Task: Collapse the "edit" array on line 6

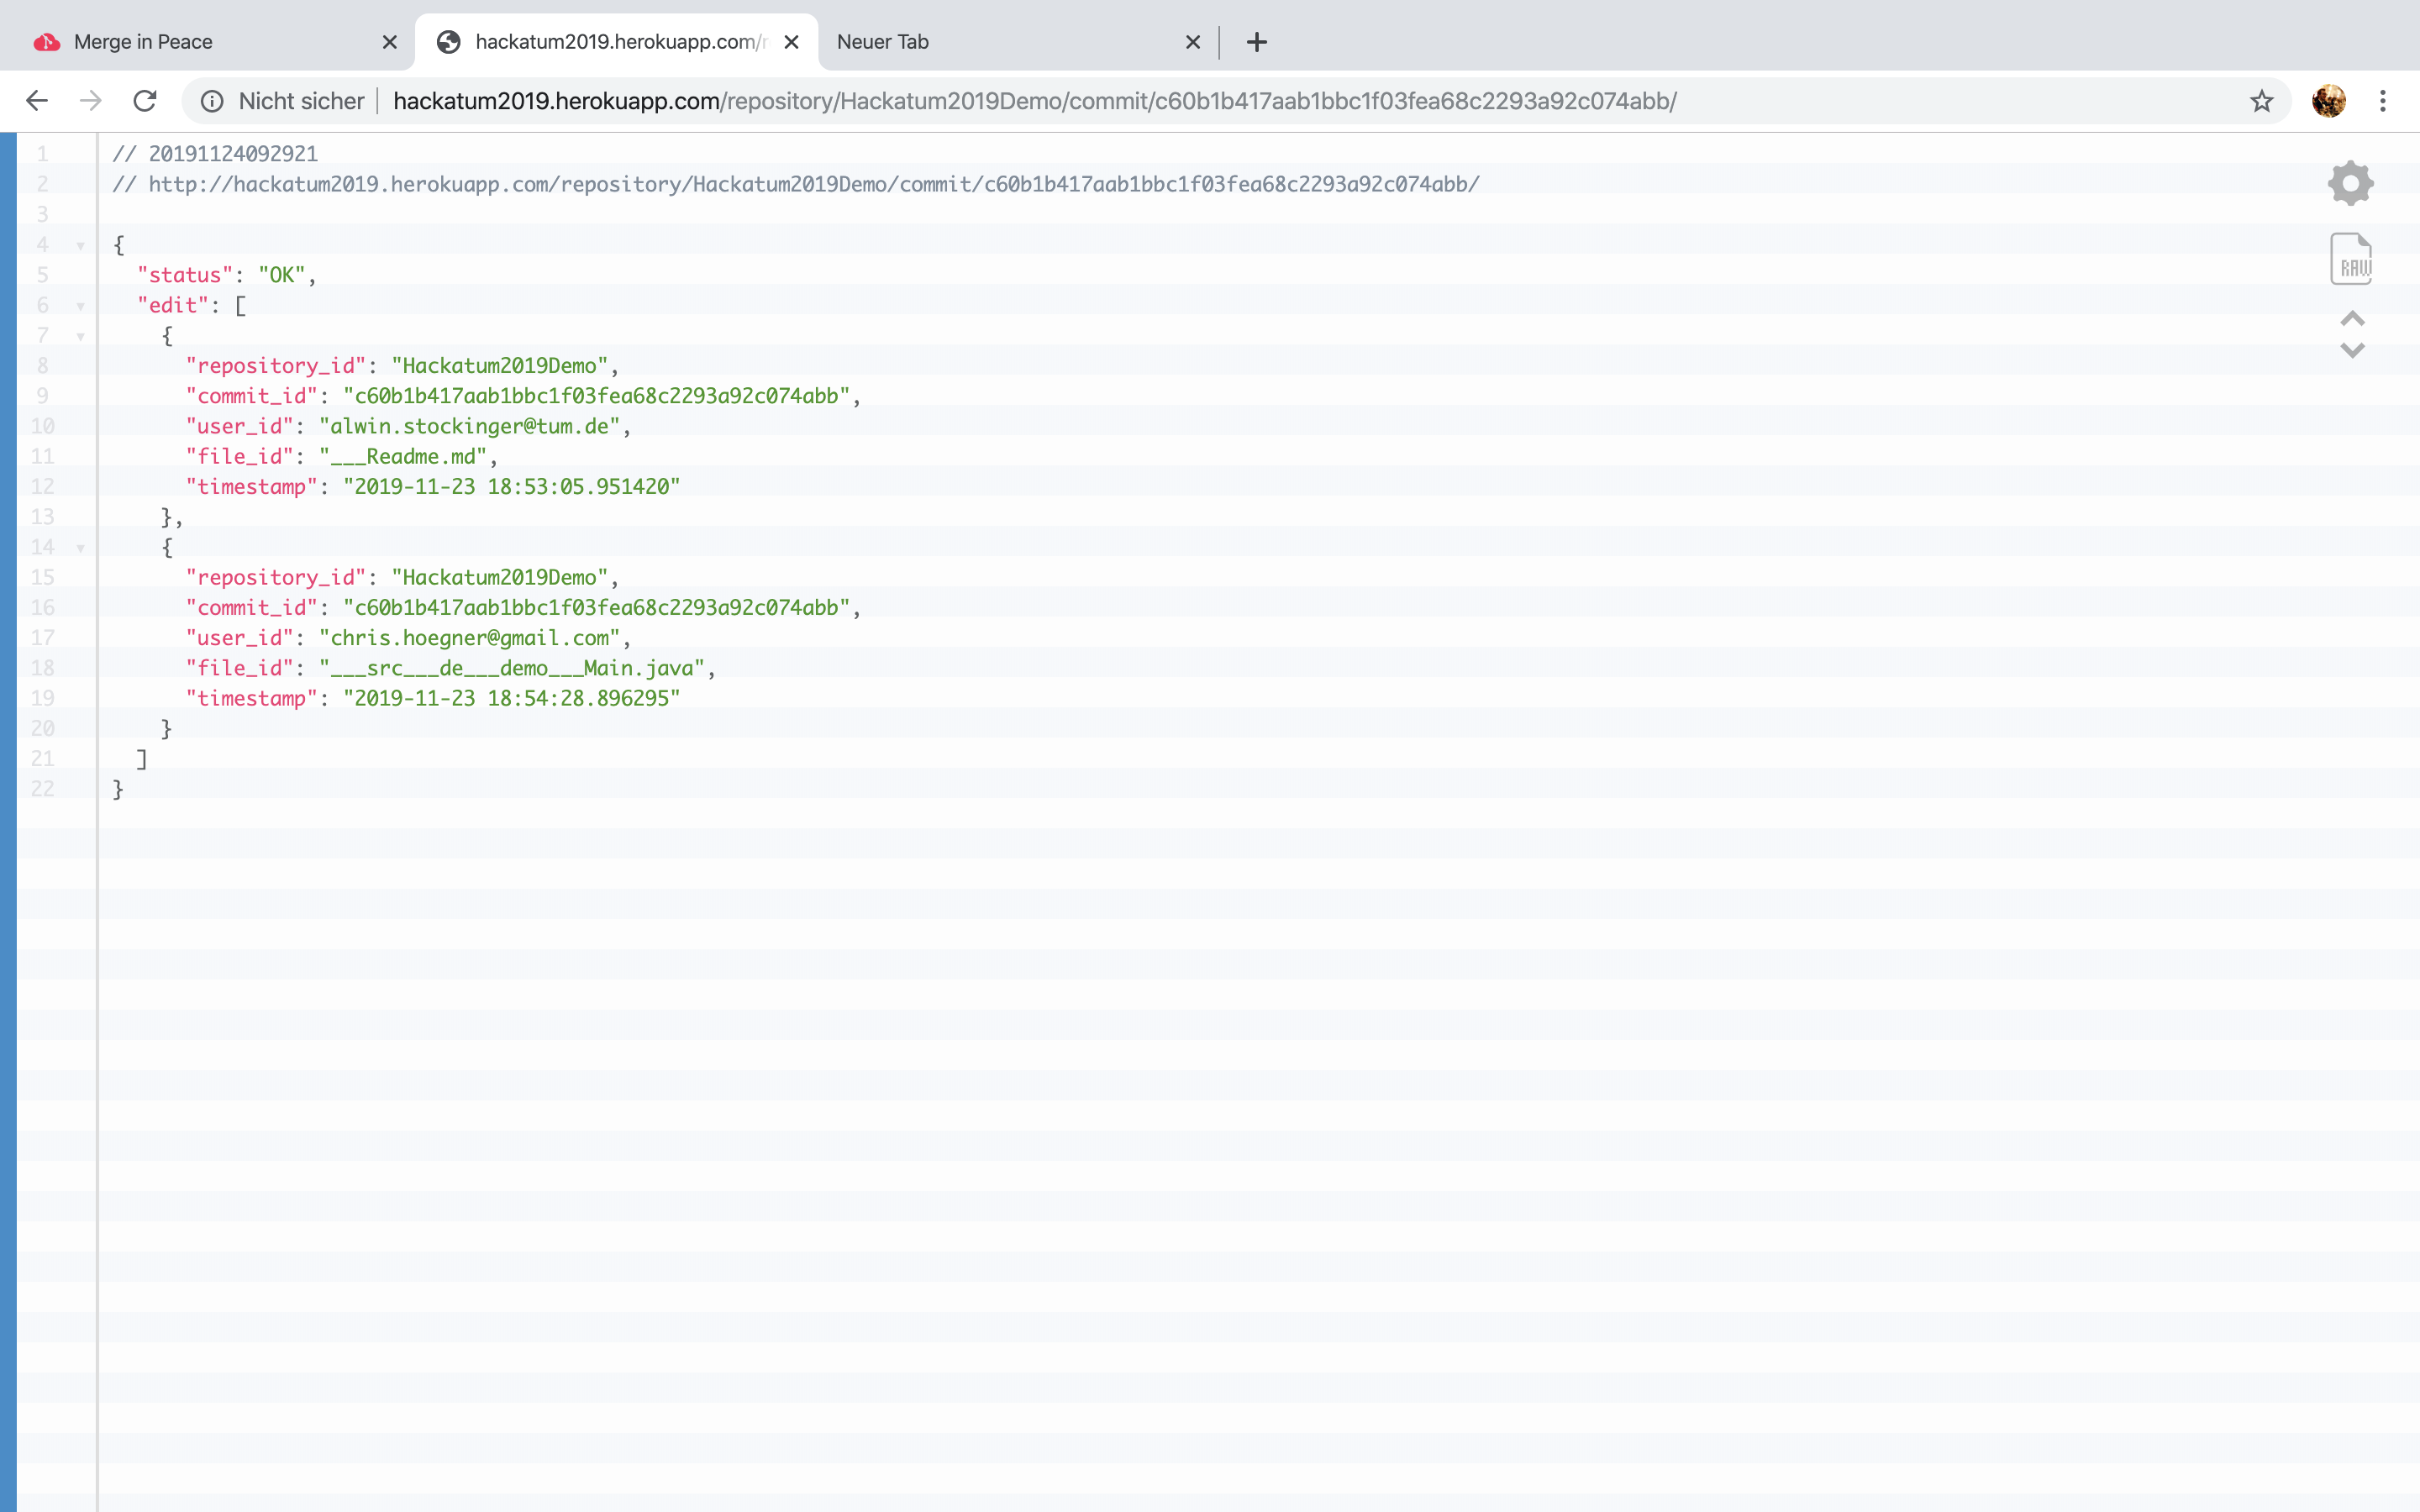Action: (80, 306)
